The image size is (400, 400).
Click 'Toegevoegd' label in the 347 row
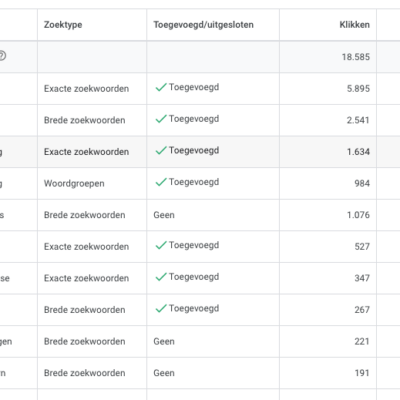click(x=194, y=277)
